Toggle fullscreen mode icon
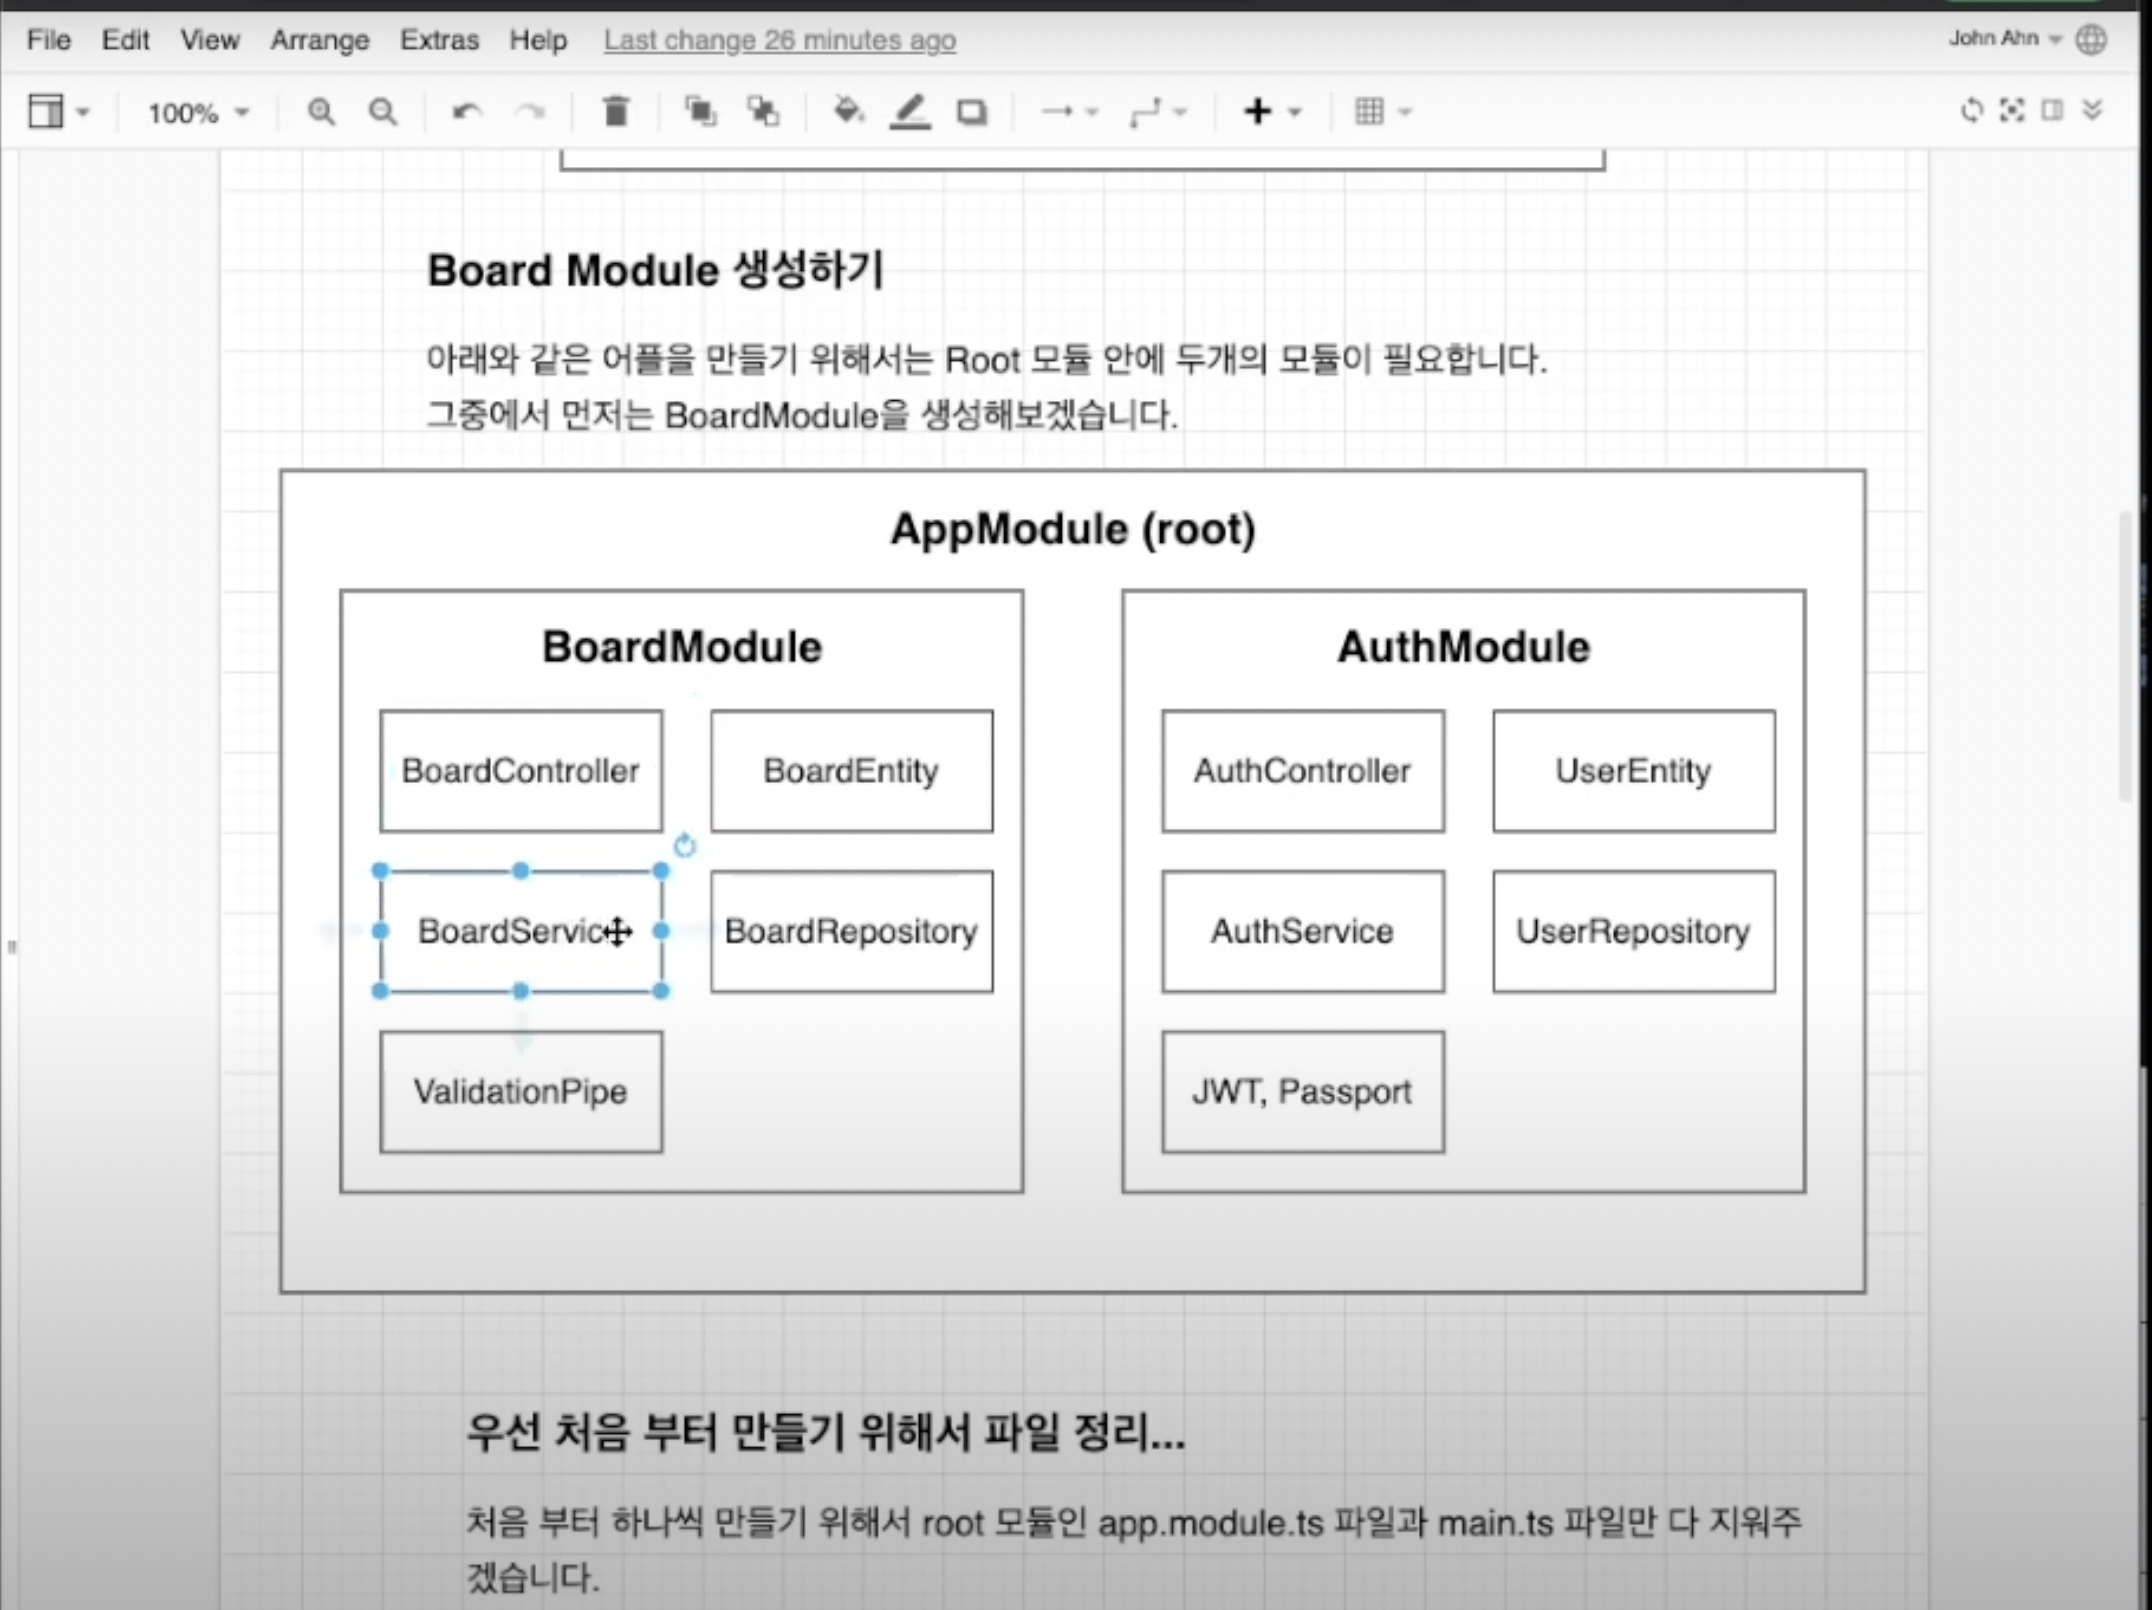Screen dimensions: 2152x1610 (2011, 110)
